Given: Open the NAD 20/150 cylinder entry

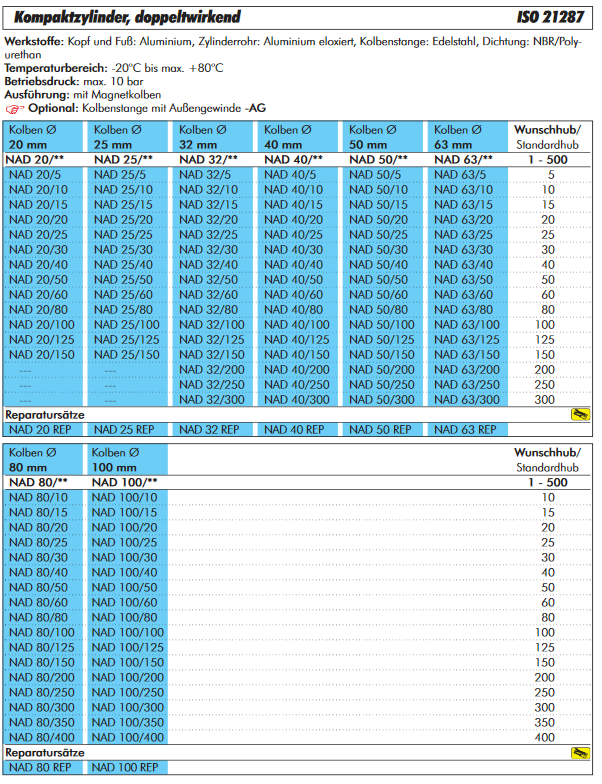Looking at the screenshot, I should coord(41,355).
